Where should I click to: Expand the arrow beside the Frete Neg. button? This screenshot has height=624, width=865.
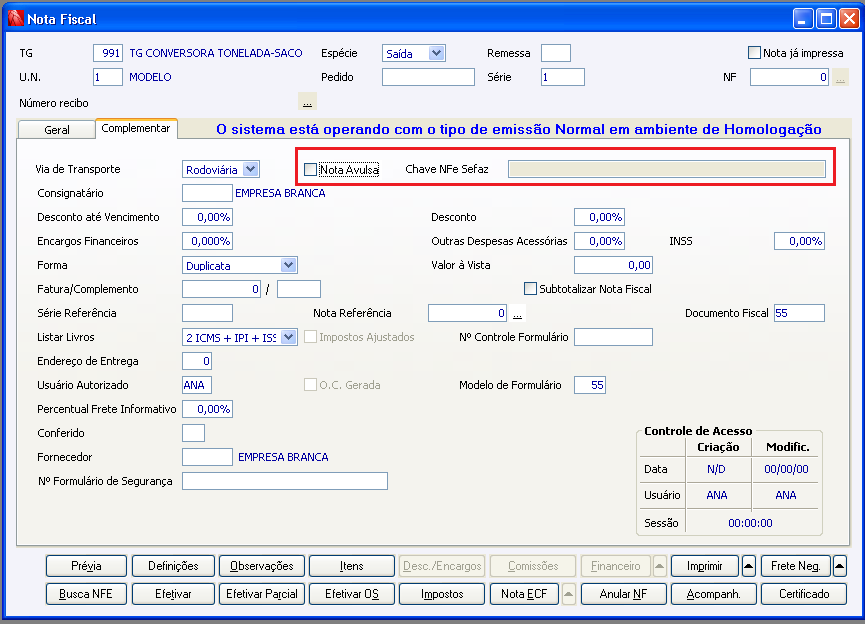click(x=840, y=566)
